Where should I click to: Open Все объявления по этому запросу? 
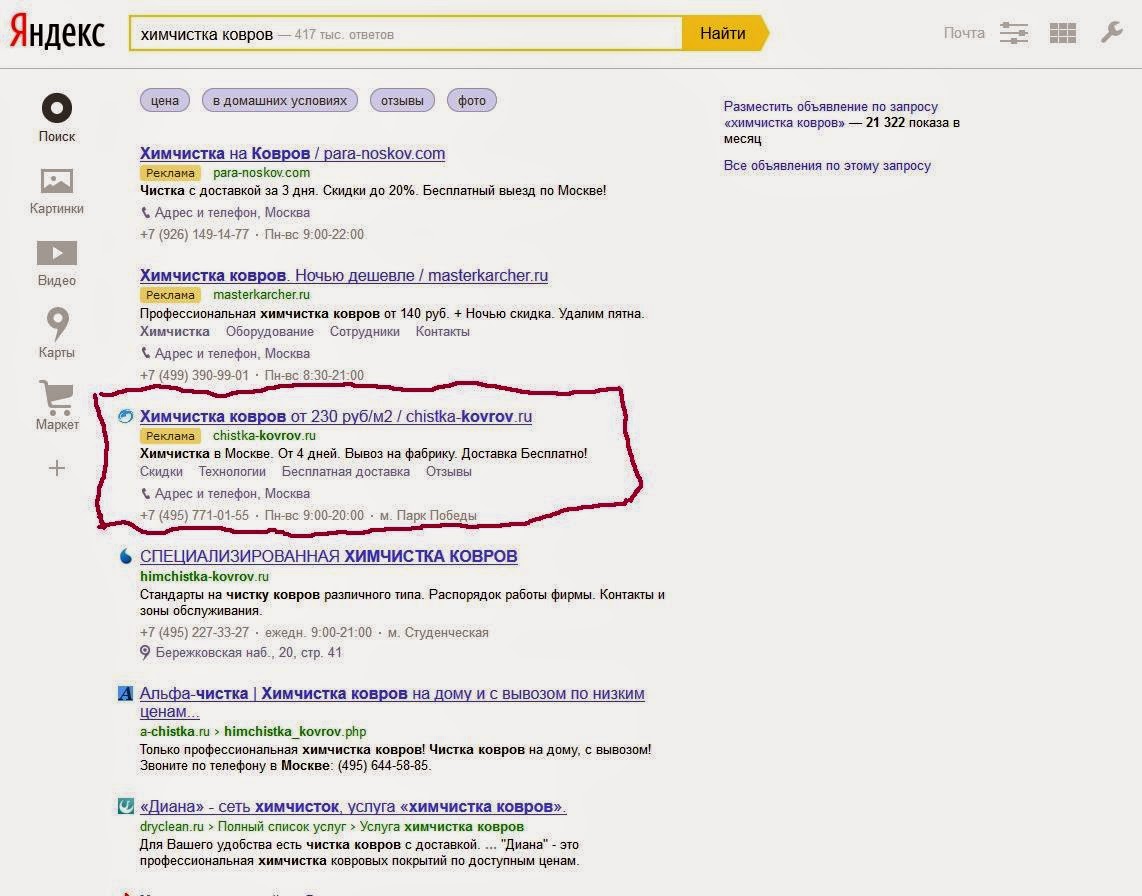[x=827, y=165]
